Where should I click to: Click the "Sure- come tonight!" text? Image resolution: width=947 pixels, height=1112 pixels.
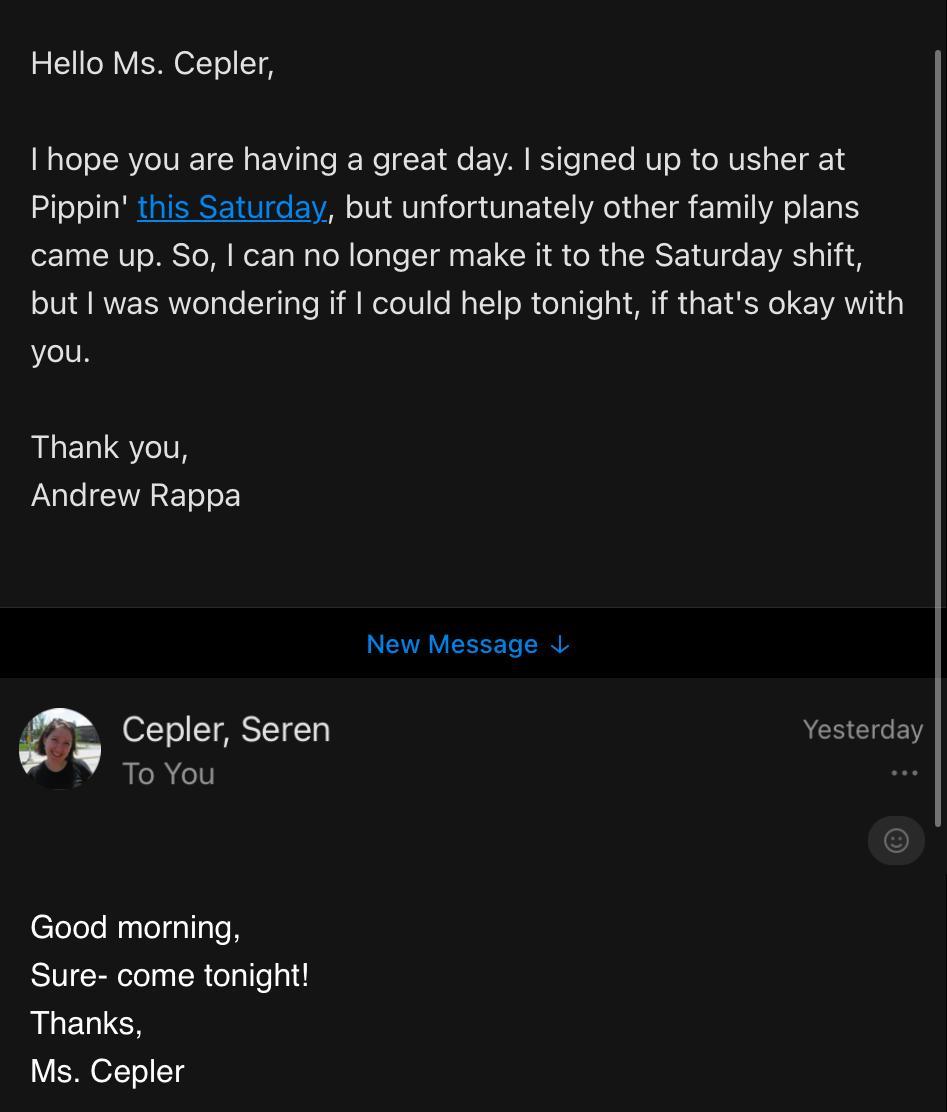pos(170,975)
